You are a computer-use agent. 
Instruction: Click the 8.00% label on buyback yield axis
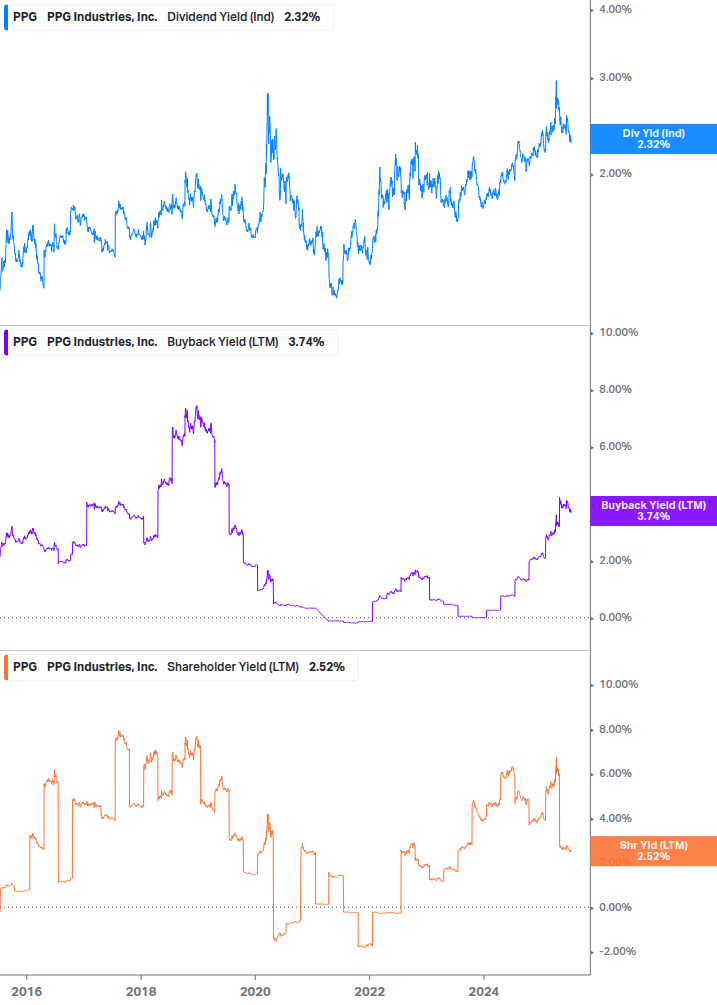tap(615, 389)
